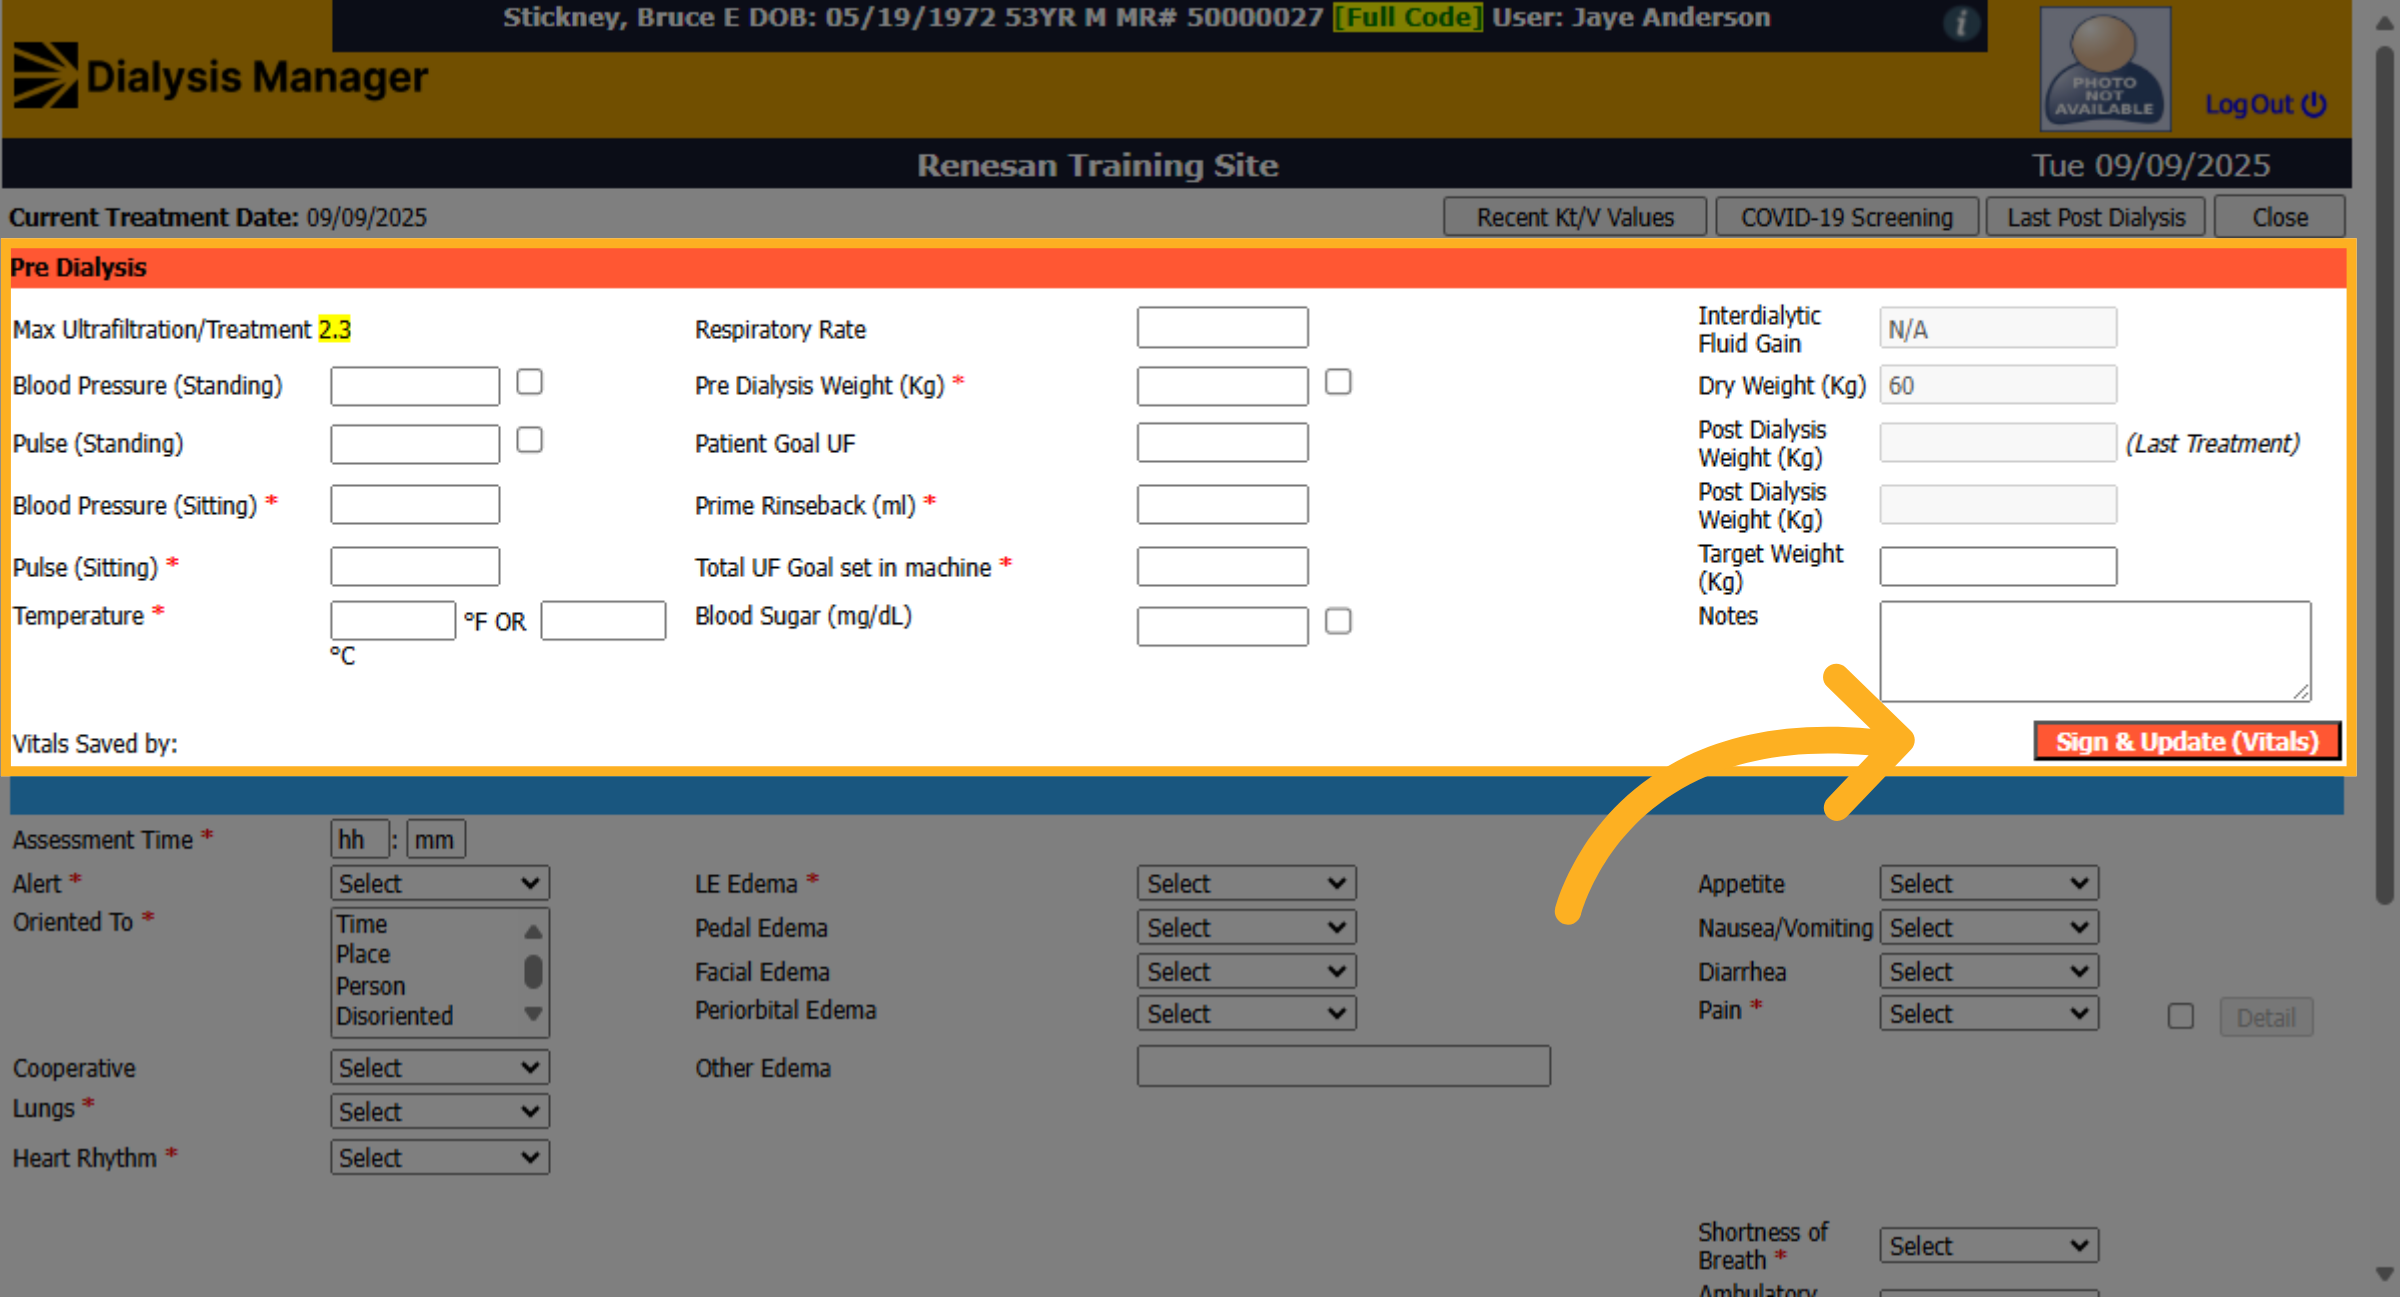Image resolution: width=2400 pixels, height=1297 pixels.
Task: Click the page scrollbar down arrow
Action: click(x=2386, y=1274)
